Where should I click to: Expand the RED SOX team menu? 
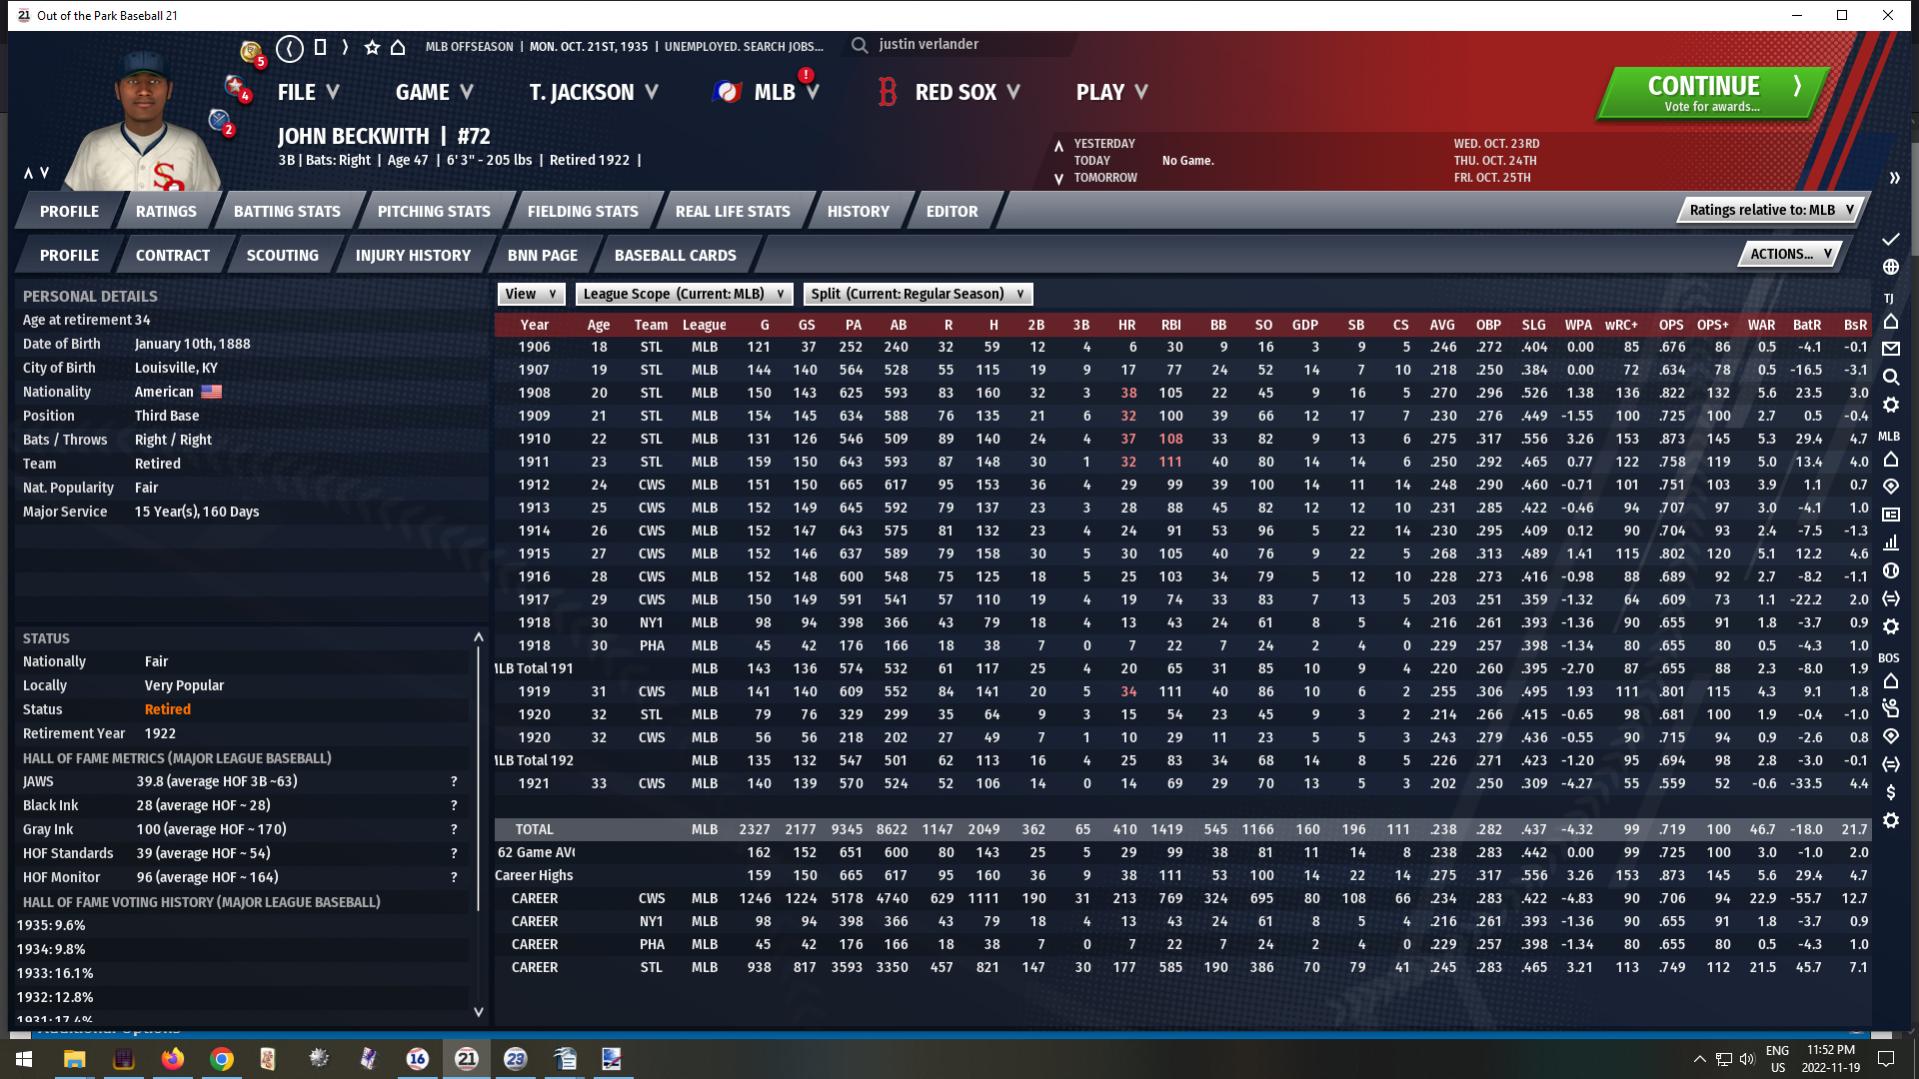[967, 92]
